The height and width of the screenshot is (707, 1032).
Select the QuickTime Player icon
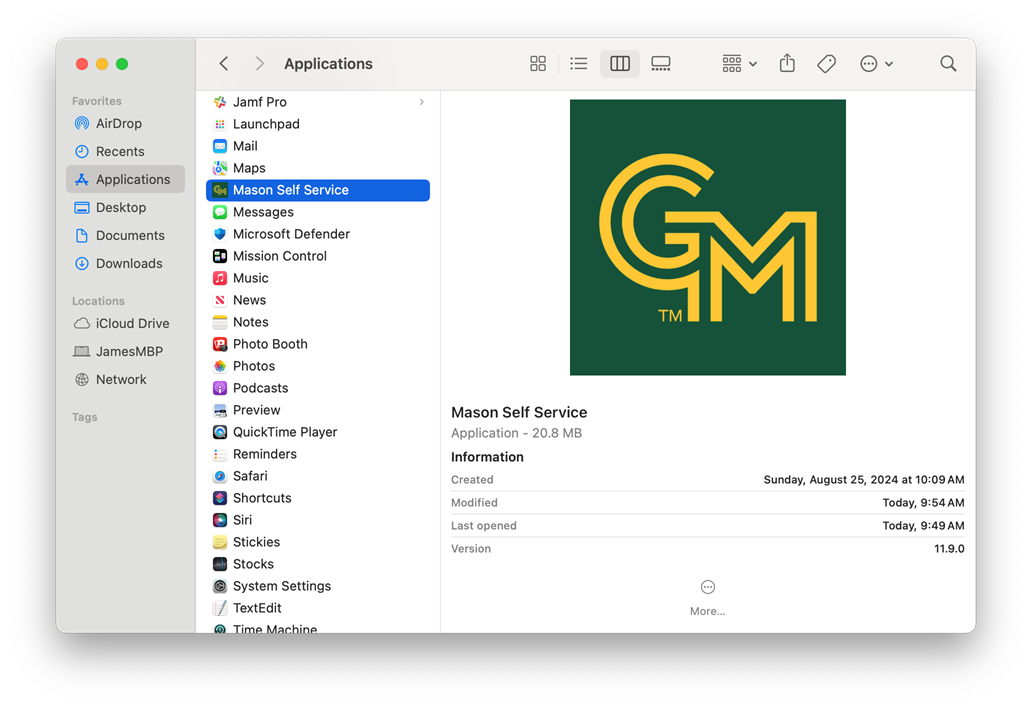point(220,432)
